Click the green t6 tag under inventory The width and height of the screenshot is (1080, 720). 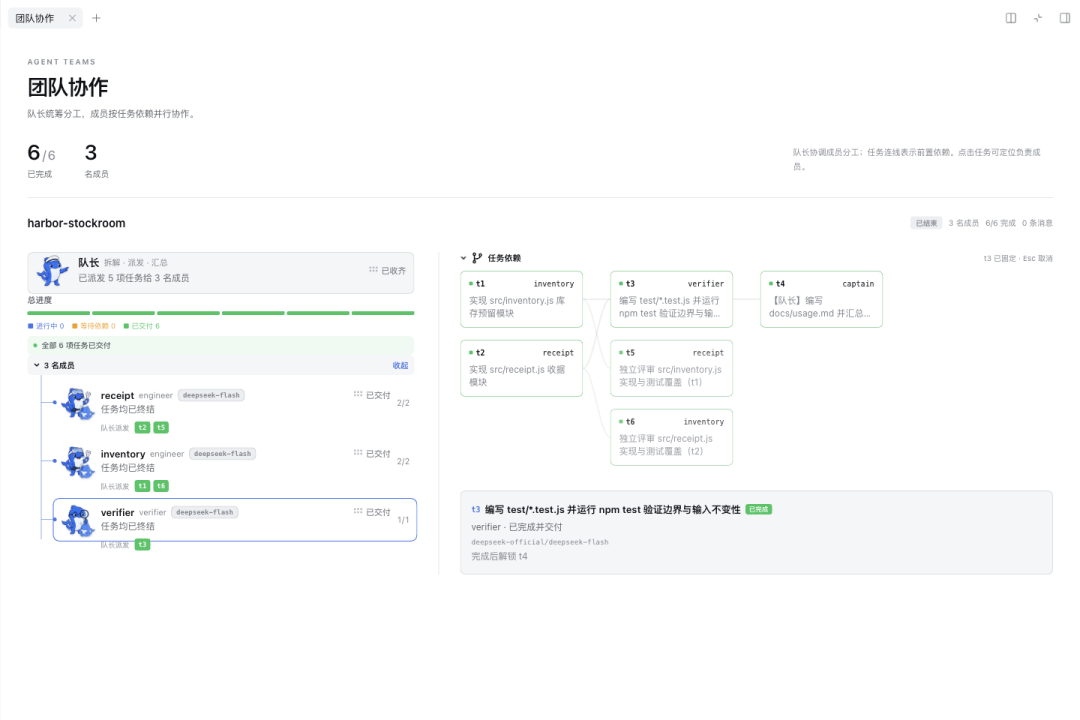(x=160, y=486)
